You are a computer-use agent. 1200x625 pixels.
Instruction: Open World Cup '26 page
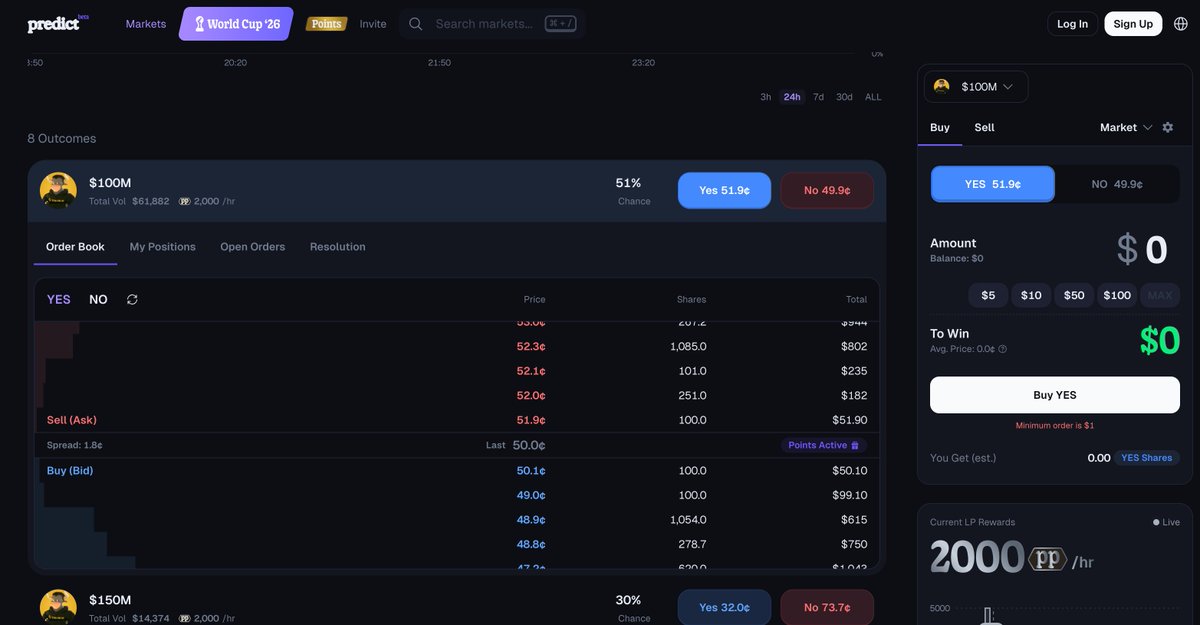[237, 24]
